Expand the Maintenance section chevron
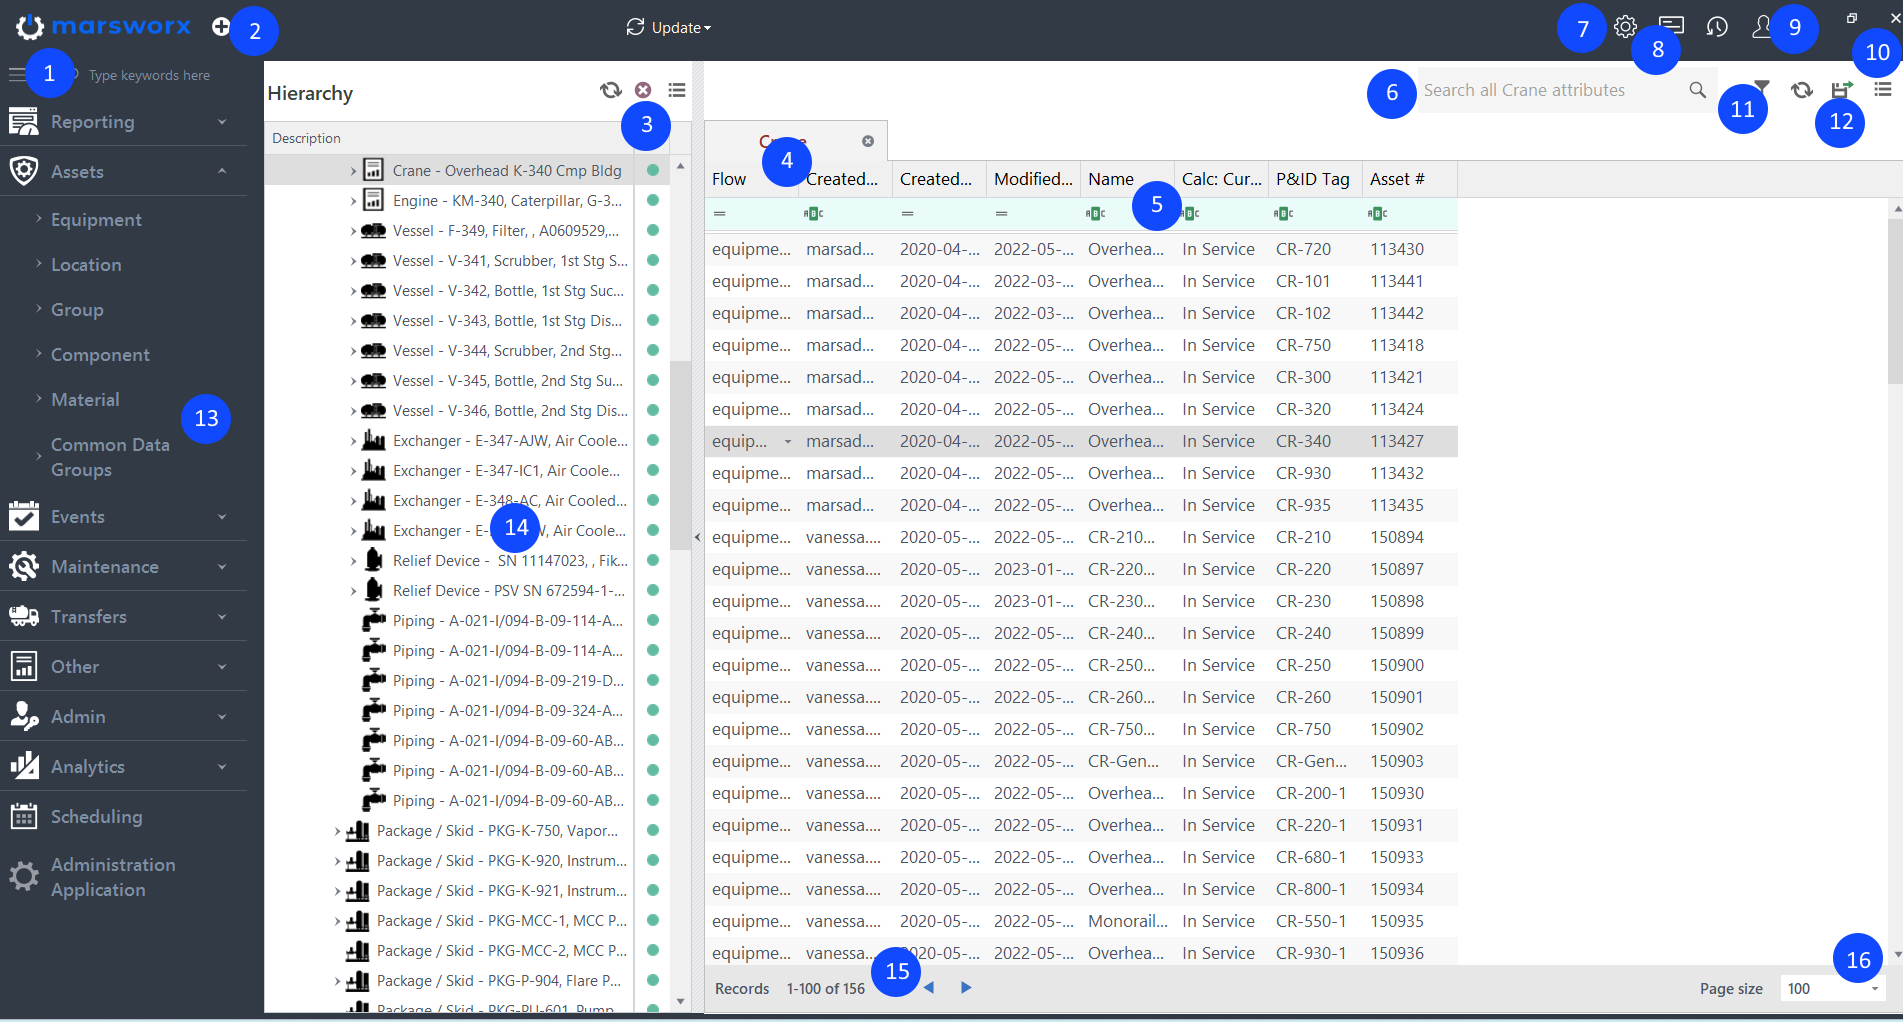This screenshot has height=1022, width=1903. pos(222,566)
